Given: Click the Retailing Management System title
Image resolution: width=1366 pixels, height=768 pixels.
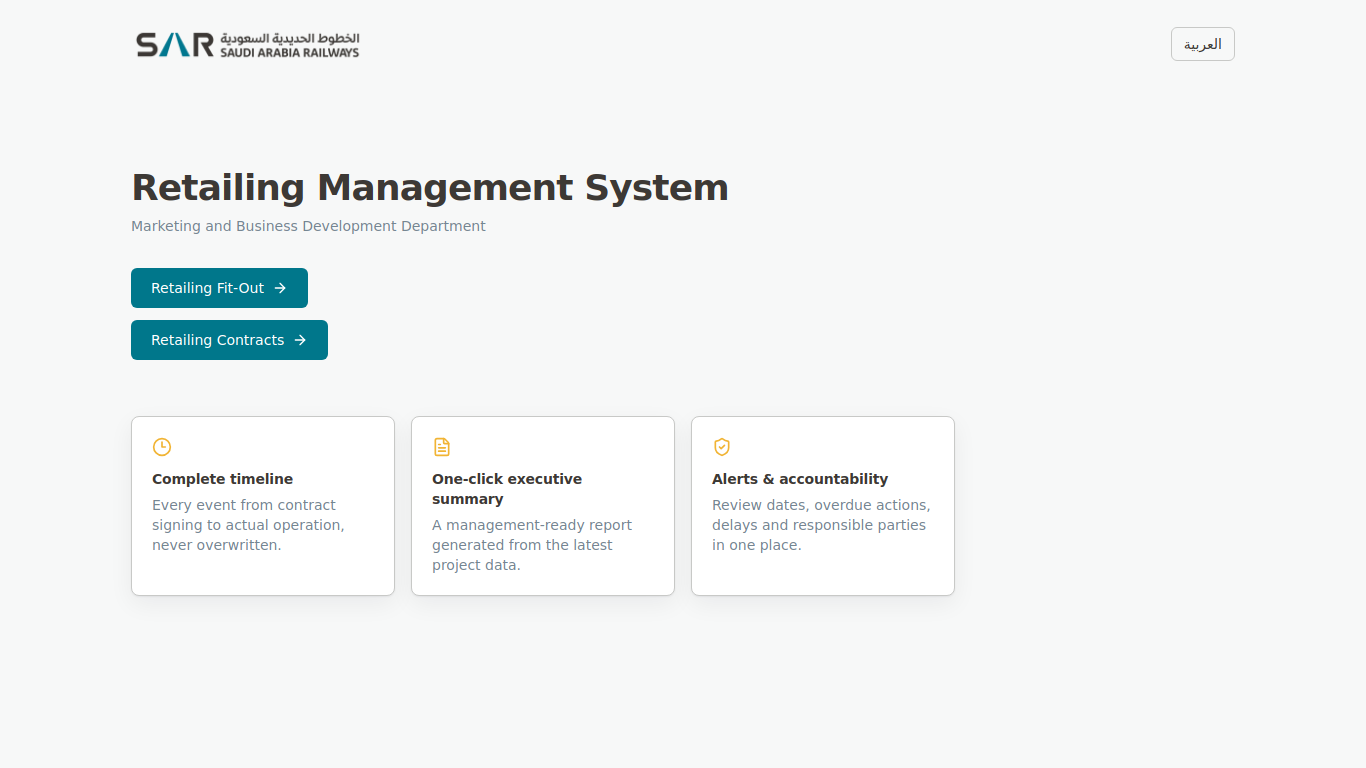Looking at the screenshot, I should [430, 188].
